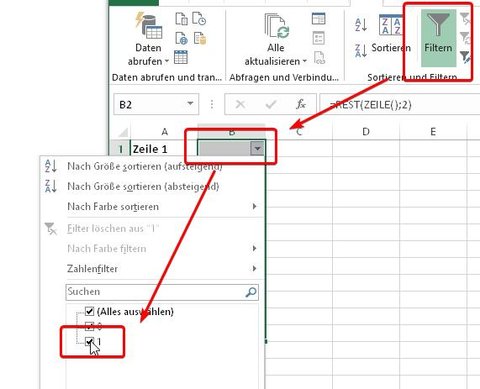The height and width of the screenshot is (389, 480).
Task: Open the Daten abrufen database icon
Action: [149, 25]
